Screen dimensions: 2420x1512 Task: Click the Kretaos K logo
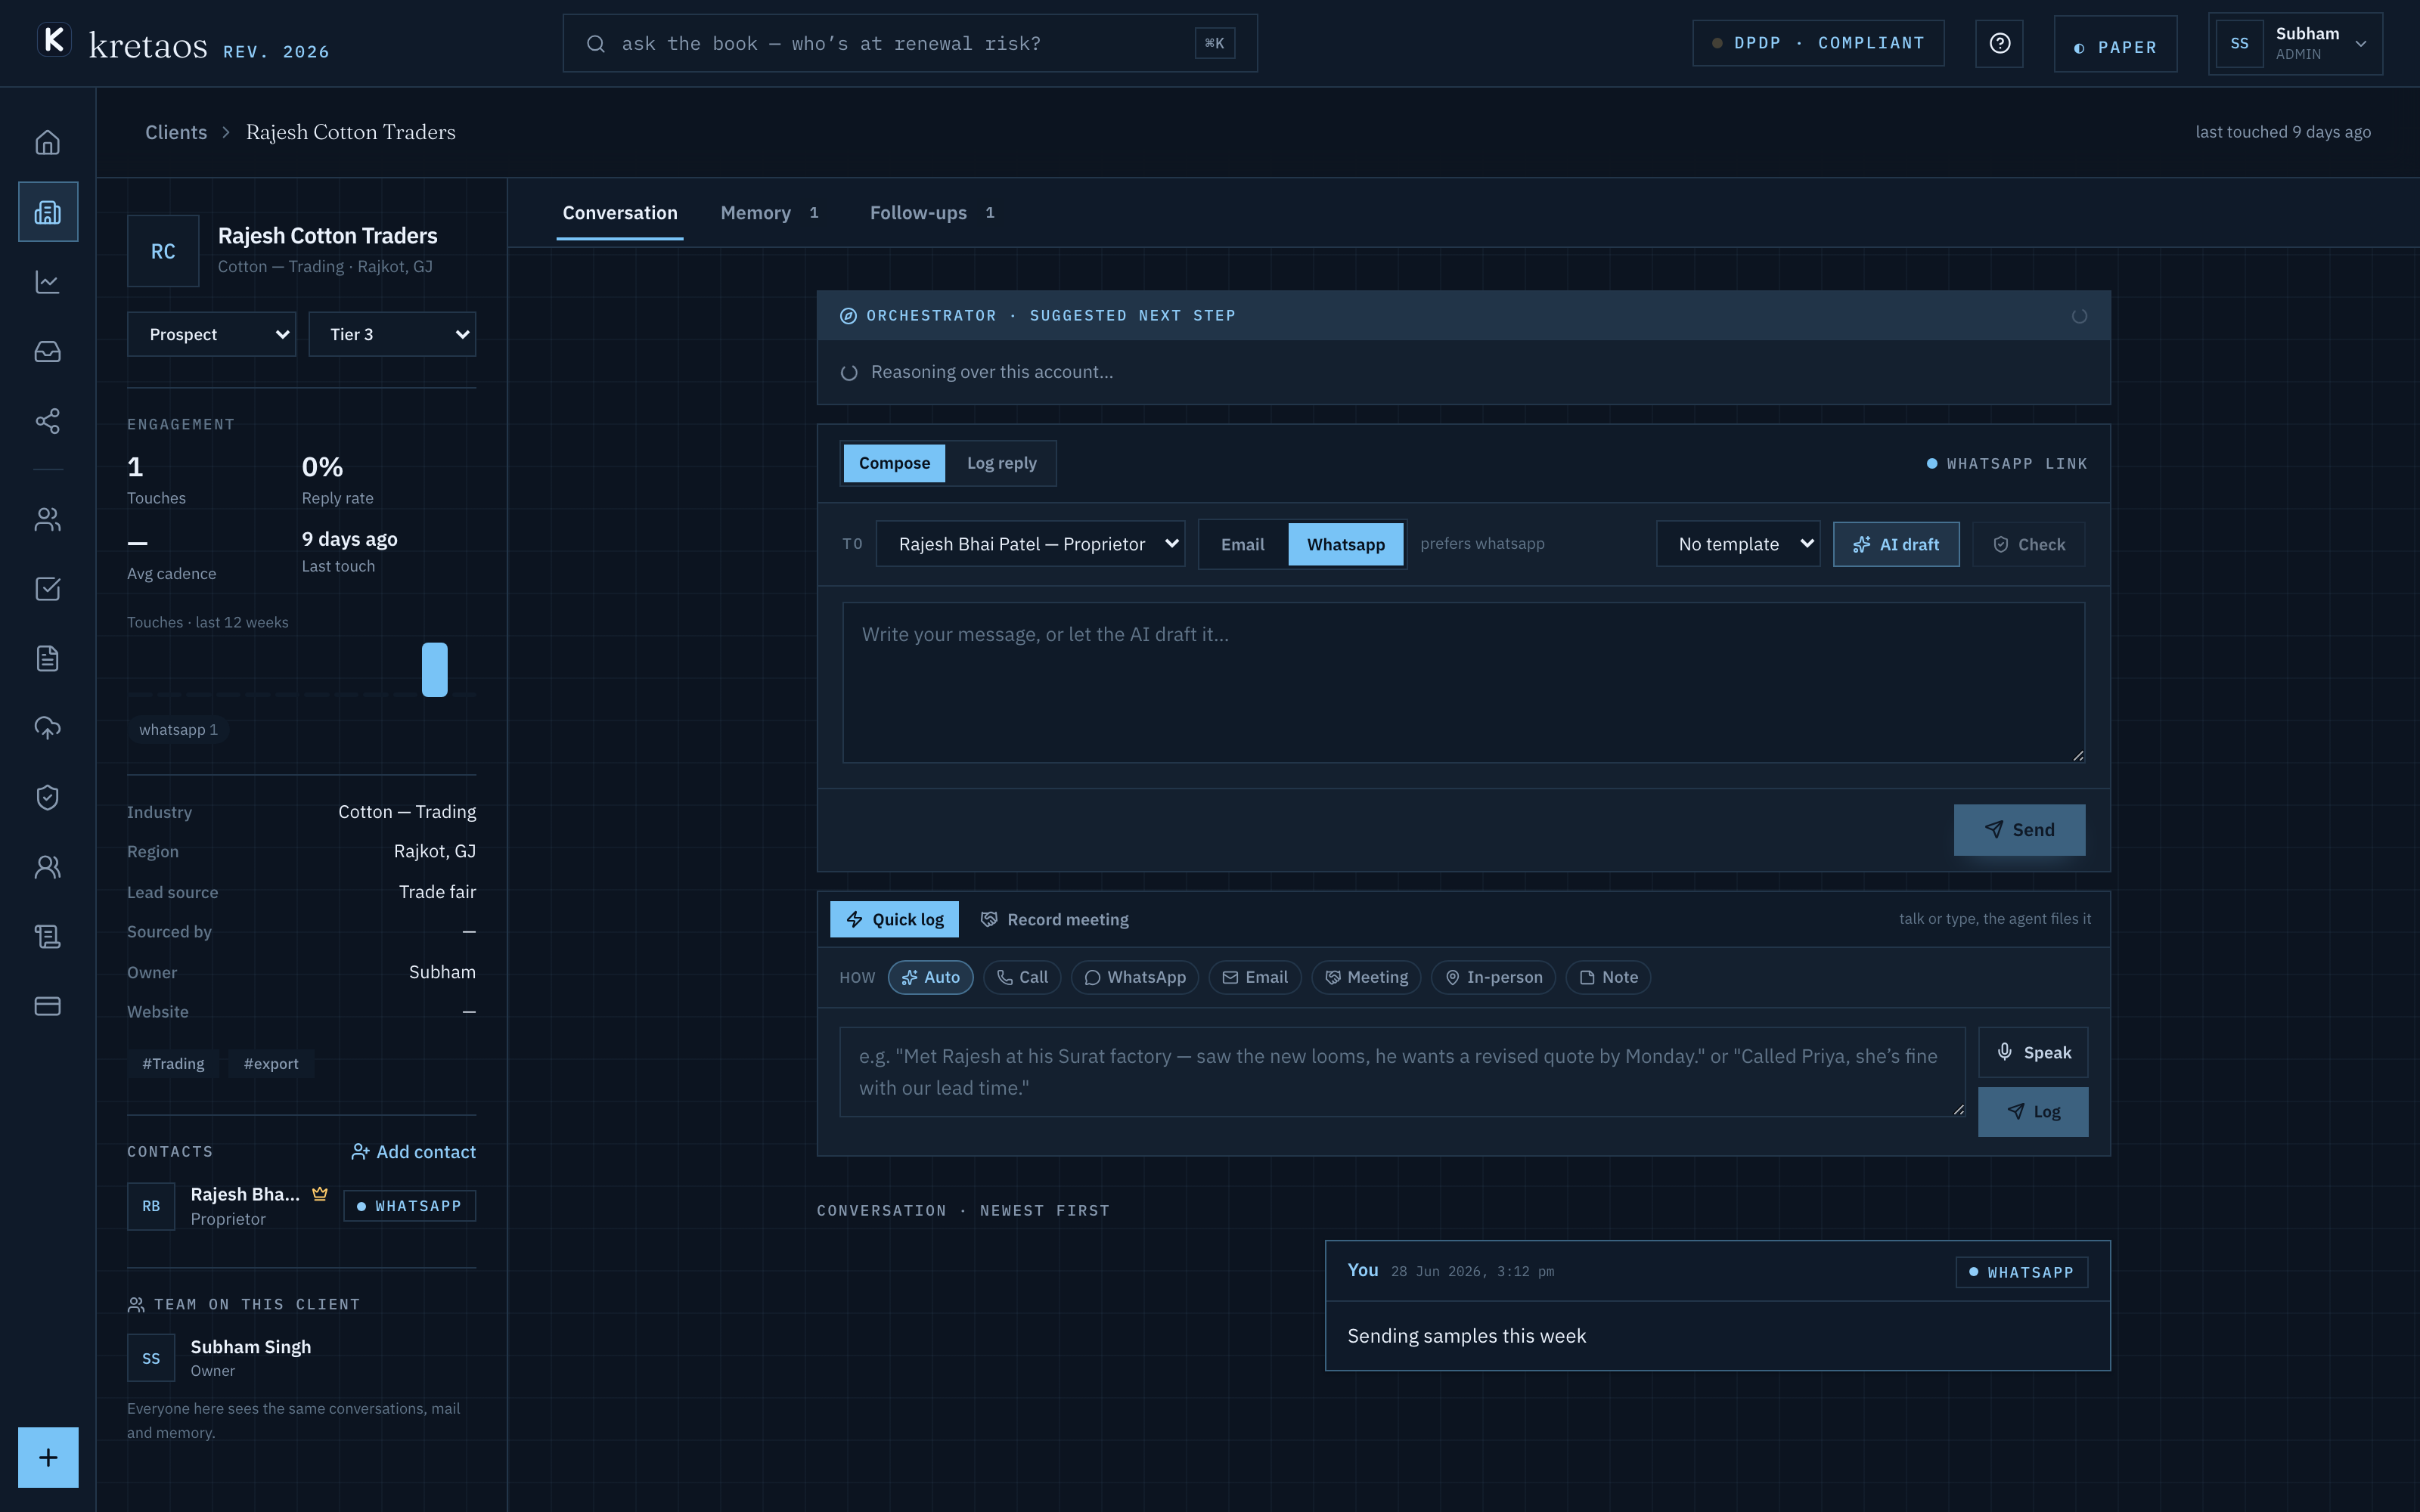pos(54,41)
